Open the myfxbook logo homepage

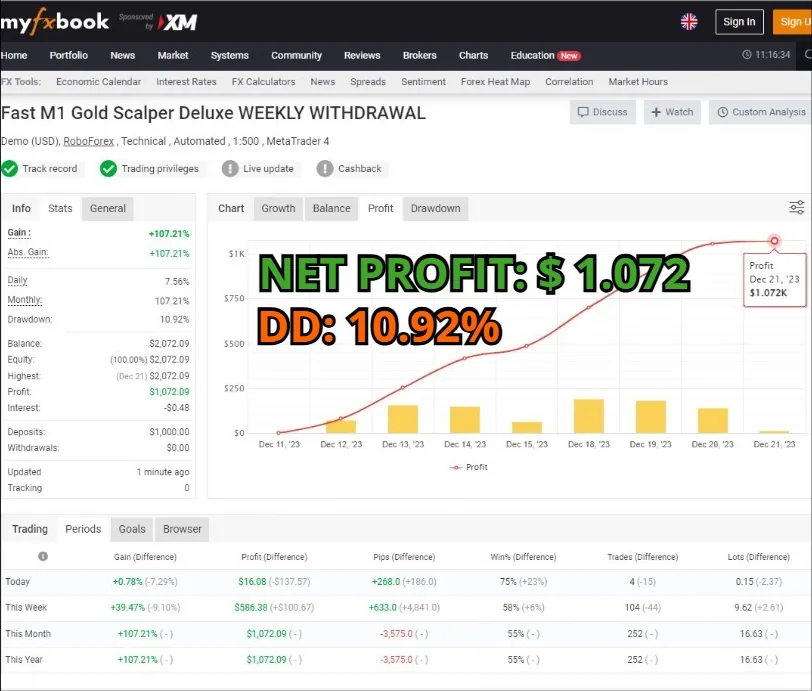coord(54,22)
